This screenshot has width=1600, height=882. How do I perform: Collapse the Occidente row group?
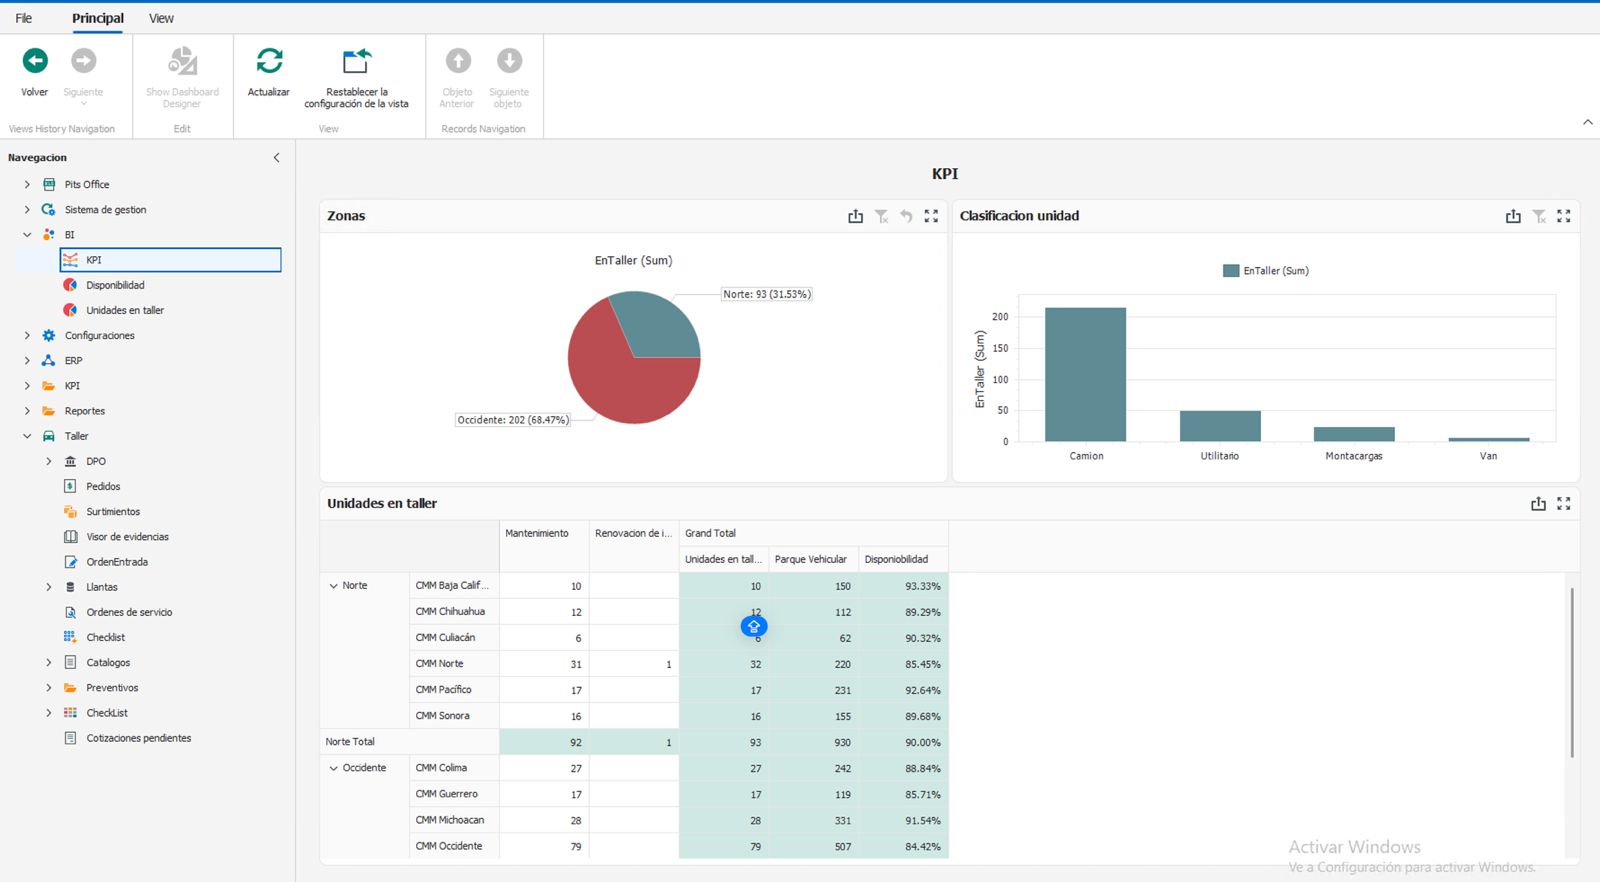(x=334, y=768)
